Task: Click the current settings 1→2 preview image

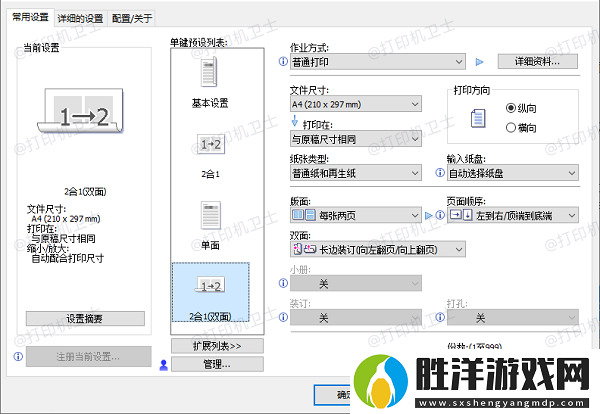Action: coord(80,111)
